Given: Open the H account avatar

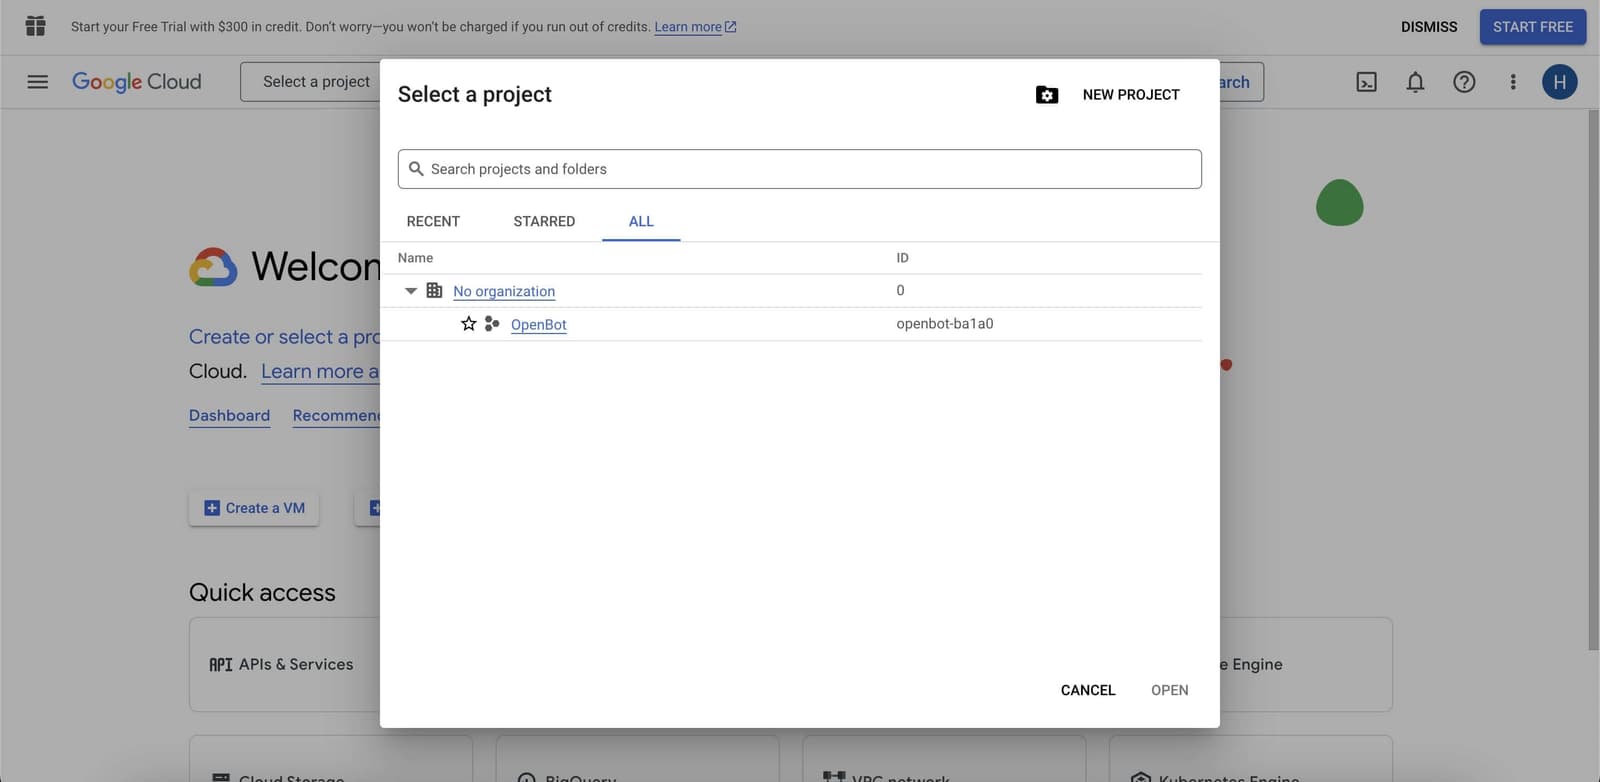Looking at the screenshot, I should 1560,82.
